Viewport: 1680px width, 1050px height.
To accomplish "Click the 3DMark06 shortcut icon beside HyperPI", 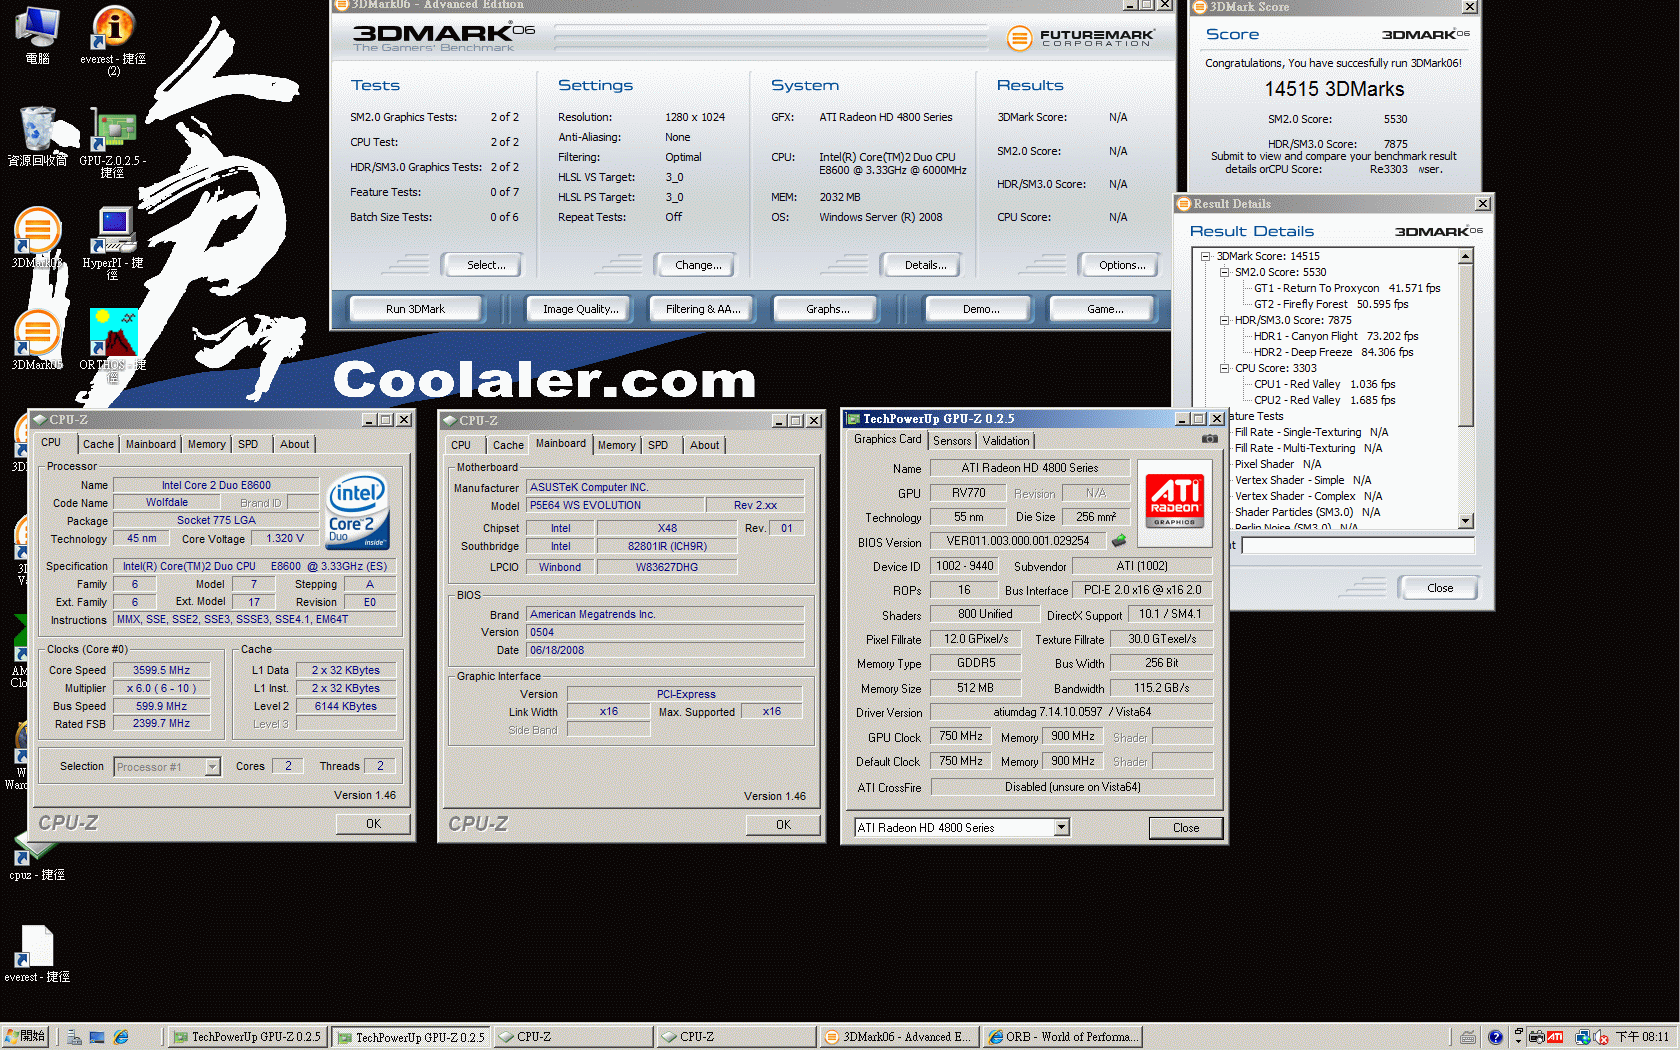I will coord(37,230).
